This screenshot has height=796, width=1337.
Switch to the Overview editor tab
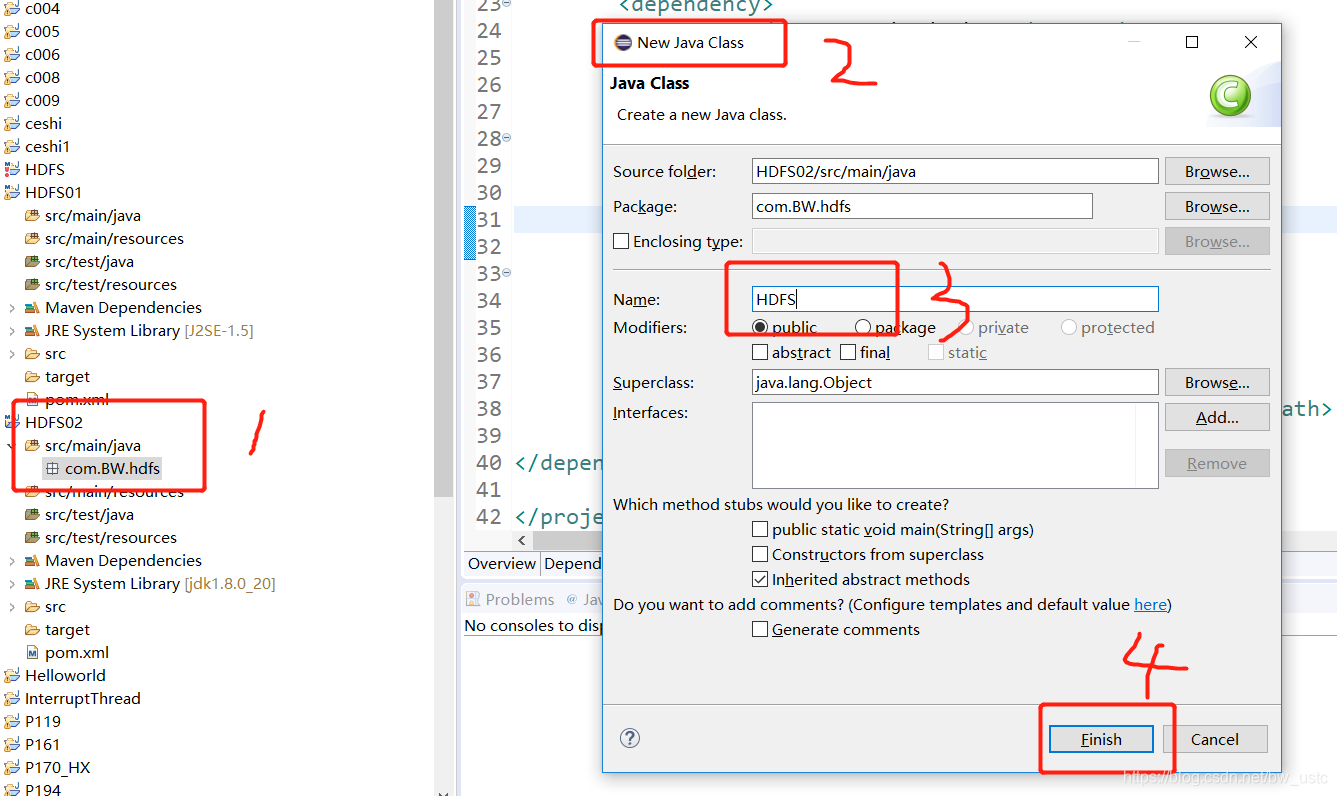point(502,563)
